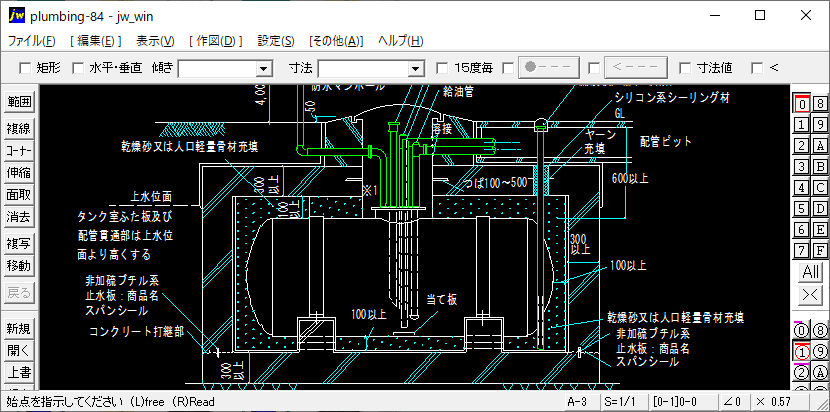This screenshot has width=830, height=412.
Task: Choose the ｺｰﾅｰ corner tool
Action: point(19,150)
